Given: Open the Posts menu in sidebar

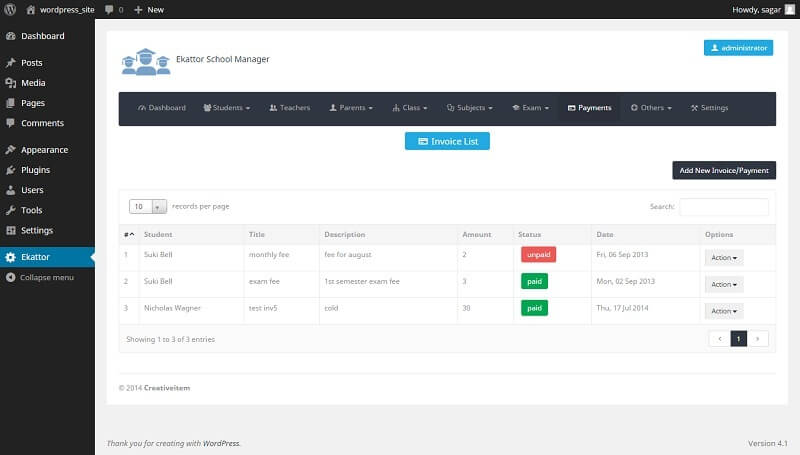Looking at the screenshot, I should tap(32, 63).
